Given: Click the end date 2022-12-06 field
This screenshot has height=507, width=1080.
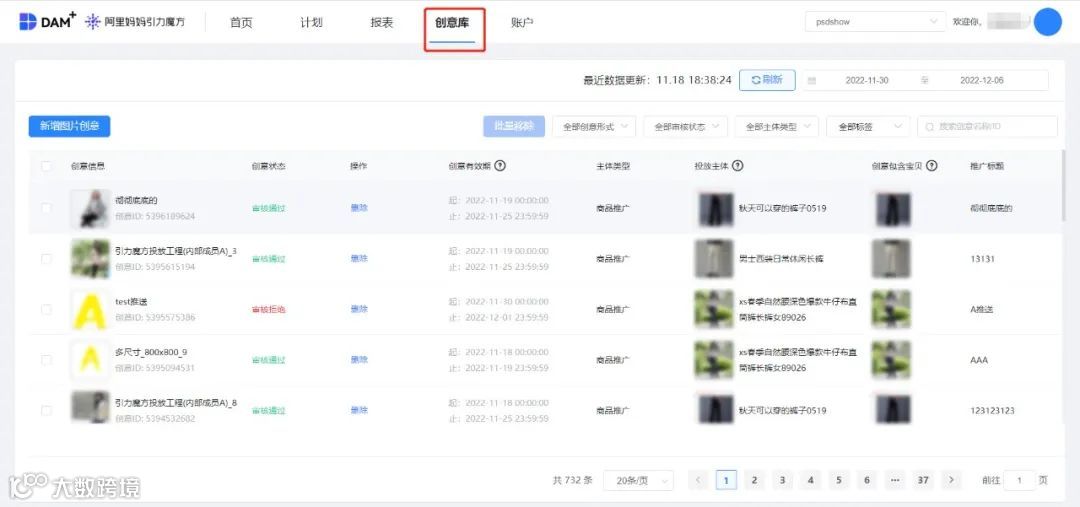Looking at the screenshot, I should pos(982,81).
